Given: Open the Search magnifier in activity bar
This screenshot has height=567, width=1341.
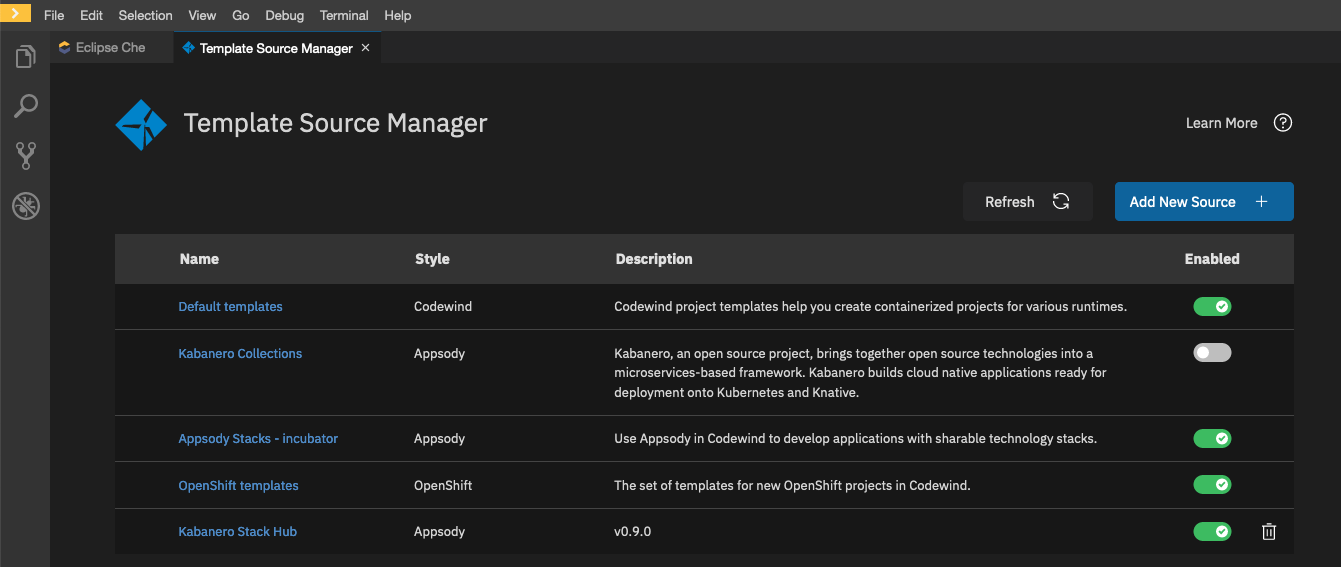Looking at the screenshot, I should pos(25,106).
